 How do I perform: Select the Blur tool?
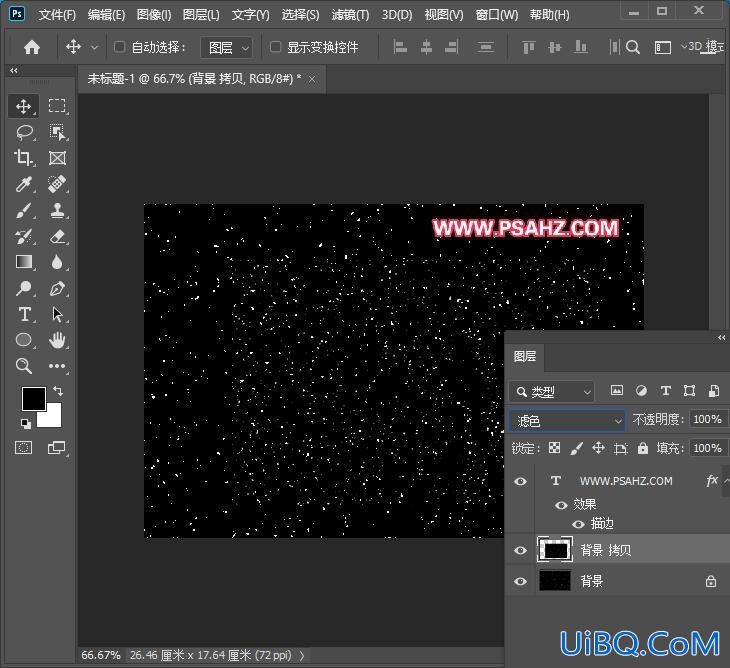57,262
